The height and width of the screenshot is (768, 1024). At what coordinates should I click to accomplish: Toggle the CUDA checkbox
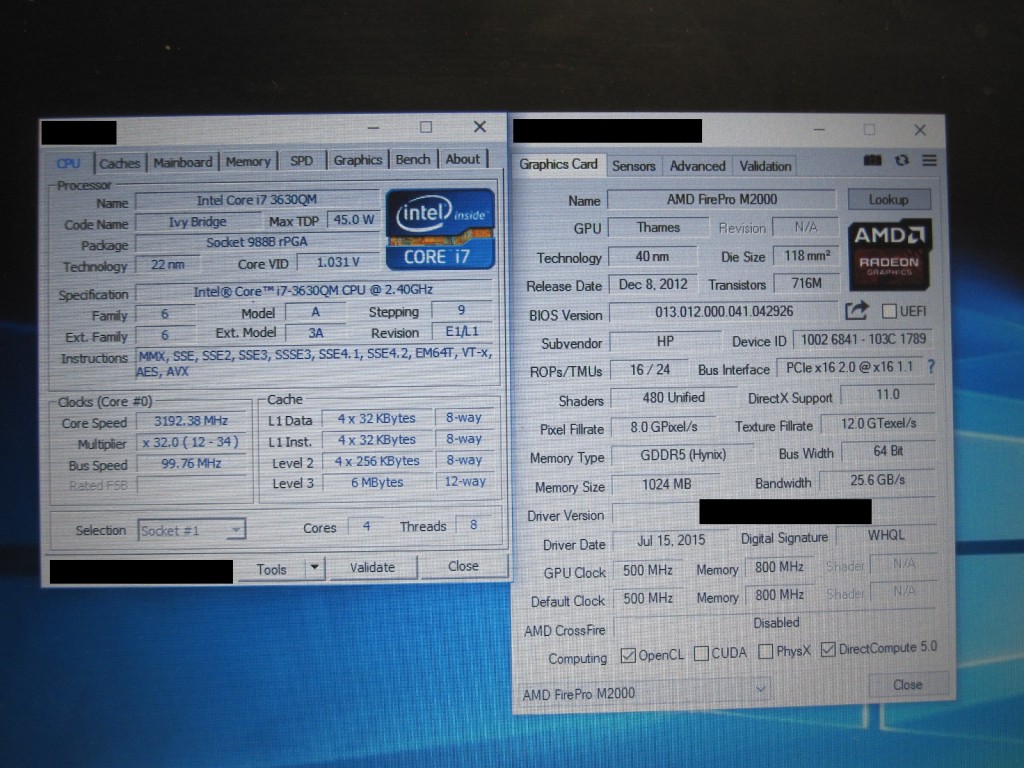coord(701,653)
